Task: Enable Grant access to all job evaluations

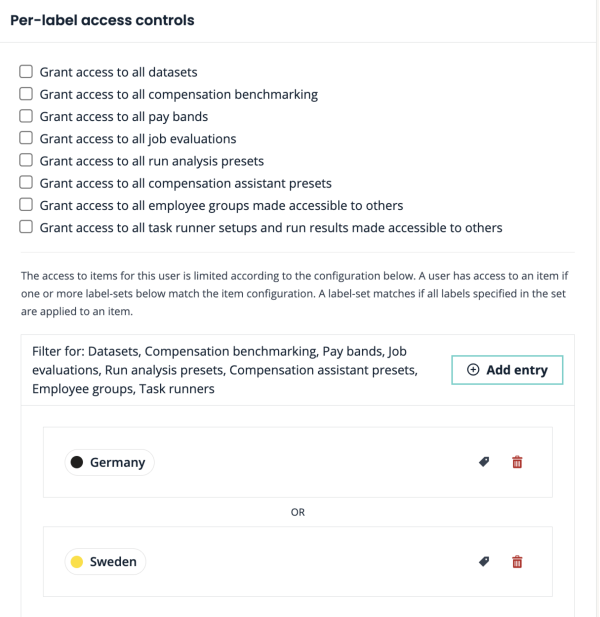Action: (27, 138)
